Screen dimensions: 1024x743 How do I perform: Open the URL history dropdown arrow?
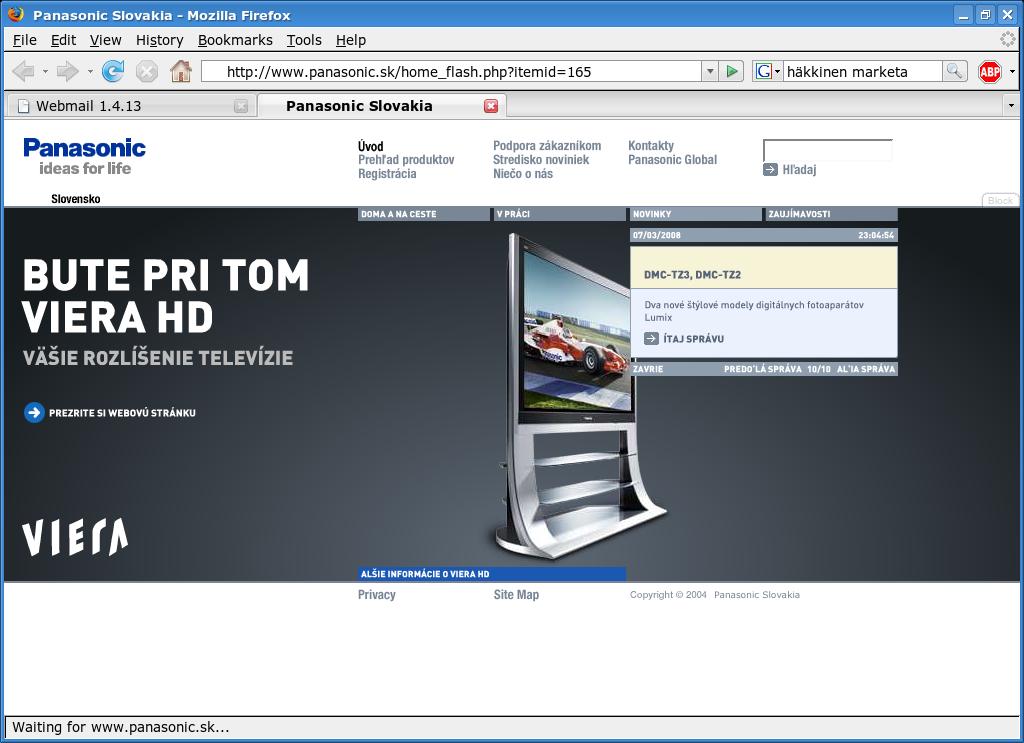click(x=710, y=71)
